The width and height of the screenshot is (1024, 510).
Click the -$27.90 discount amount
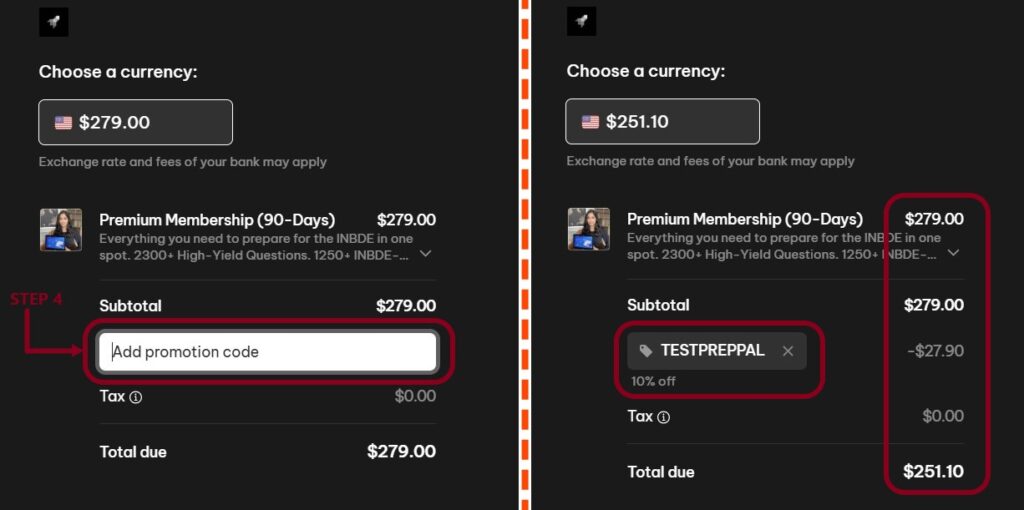[x=935, y=351]
